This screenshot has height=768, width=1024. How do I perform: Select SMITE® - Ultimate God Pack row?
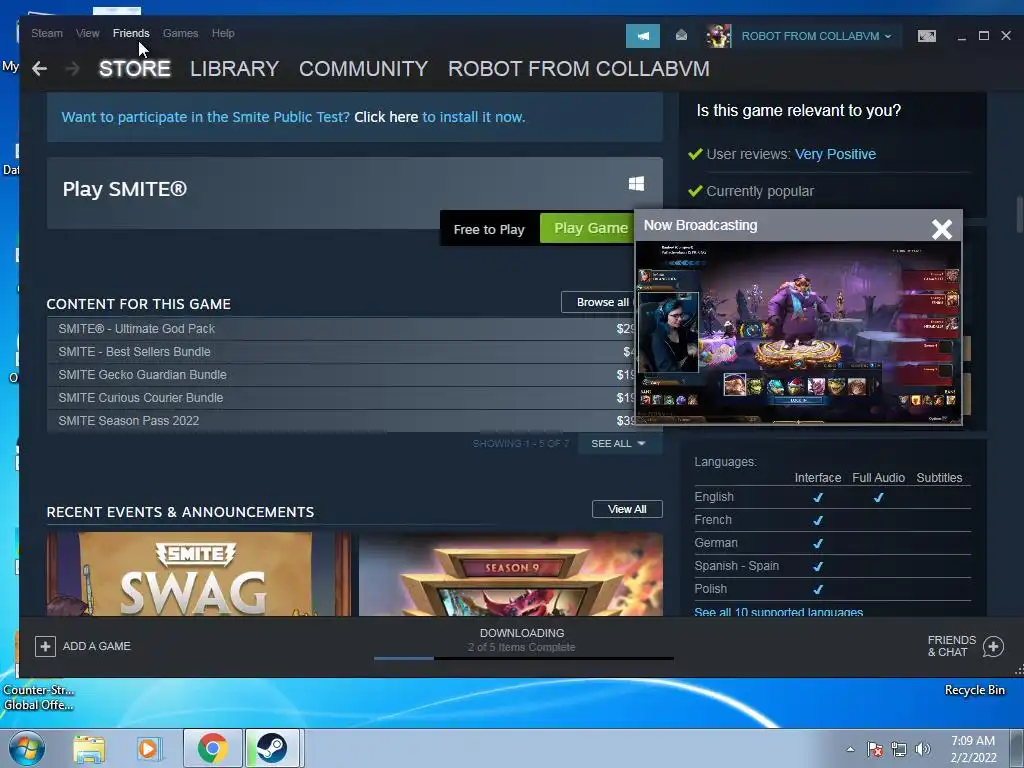tap(340, 328)
